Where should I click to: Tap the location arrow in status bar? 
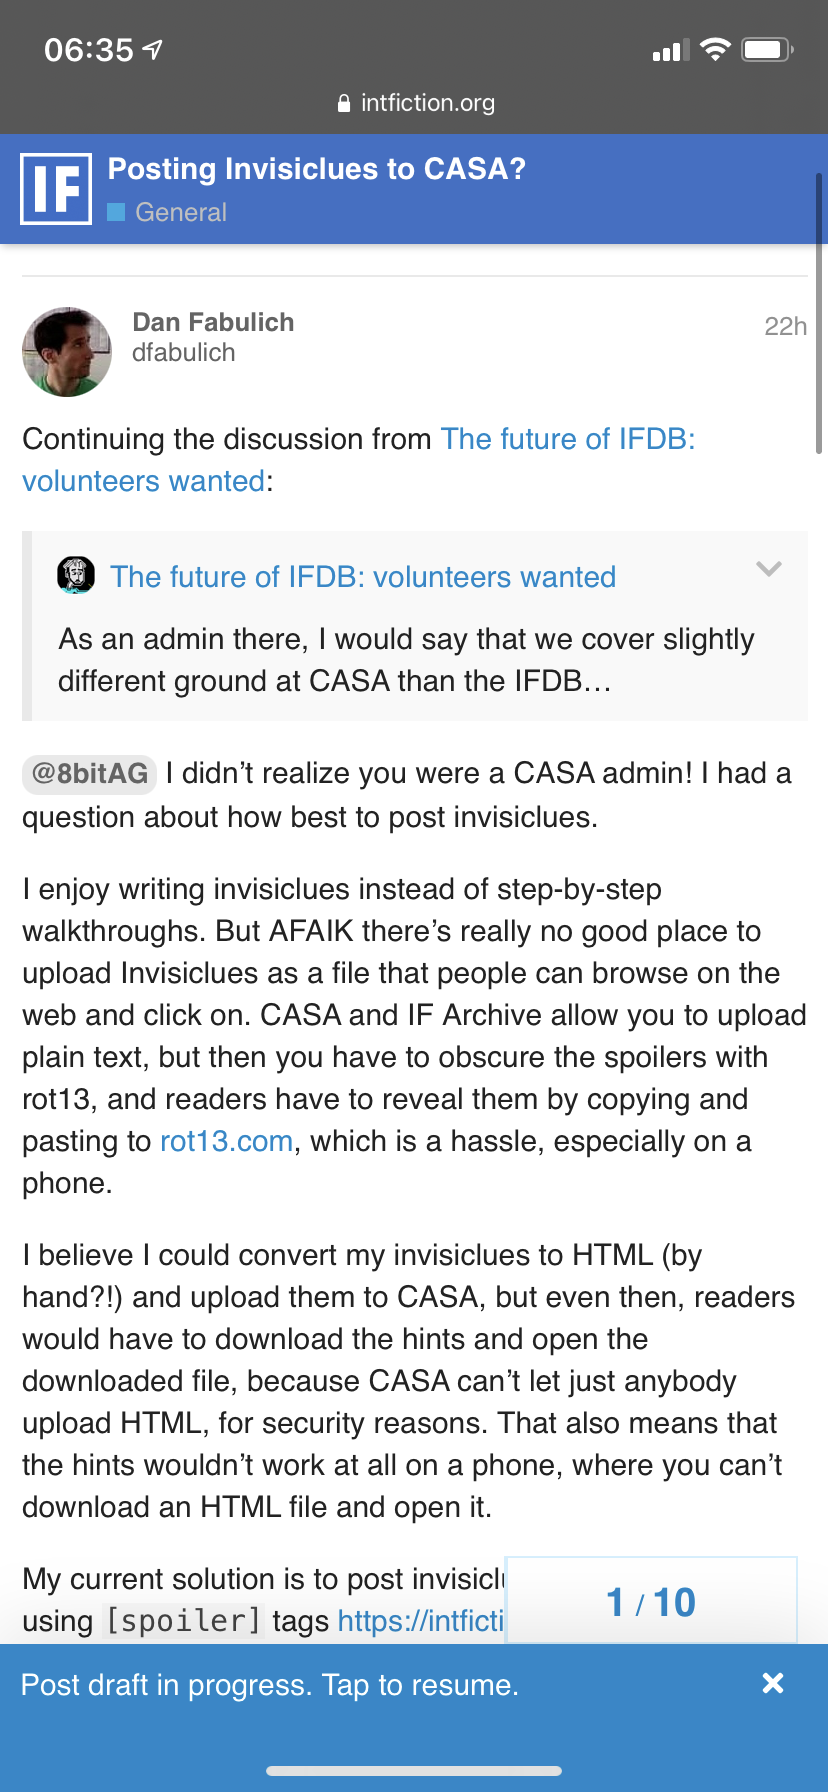click(153, 49)
